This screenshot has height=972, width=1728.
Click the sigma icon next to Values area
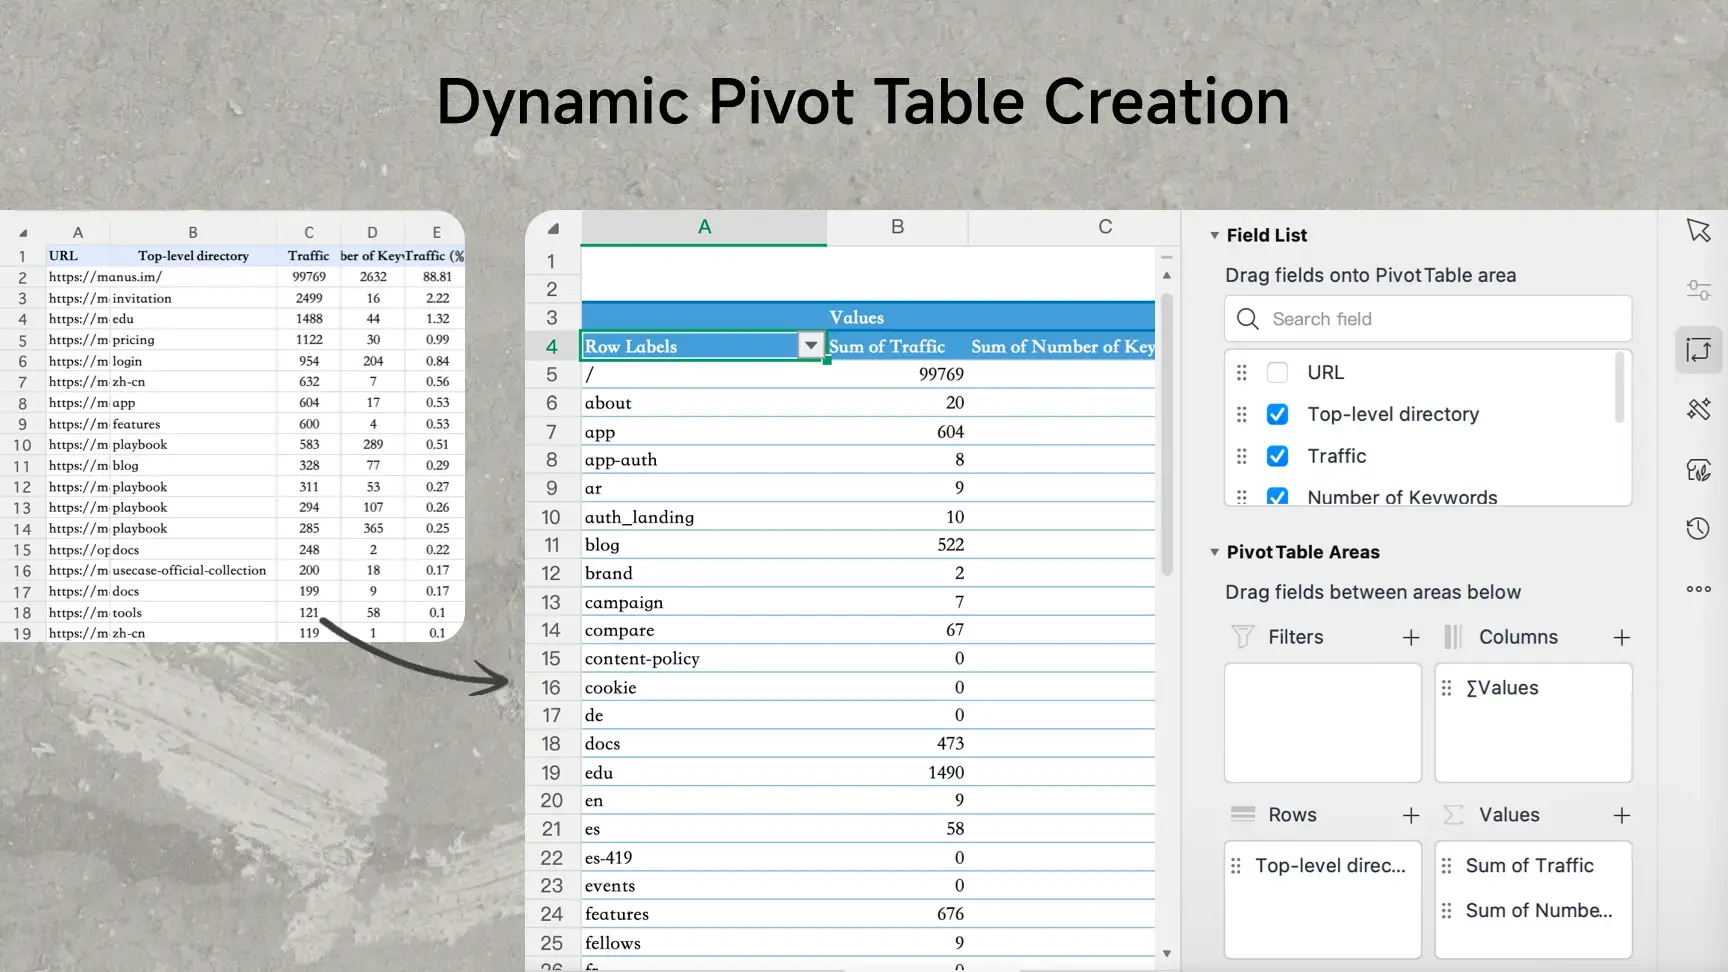coord(1453,814)
